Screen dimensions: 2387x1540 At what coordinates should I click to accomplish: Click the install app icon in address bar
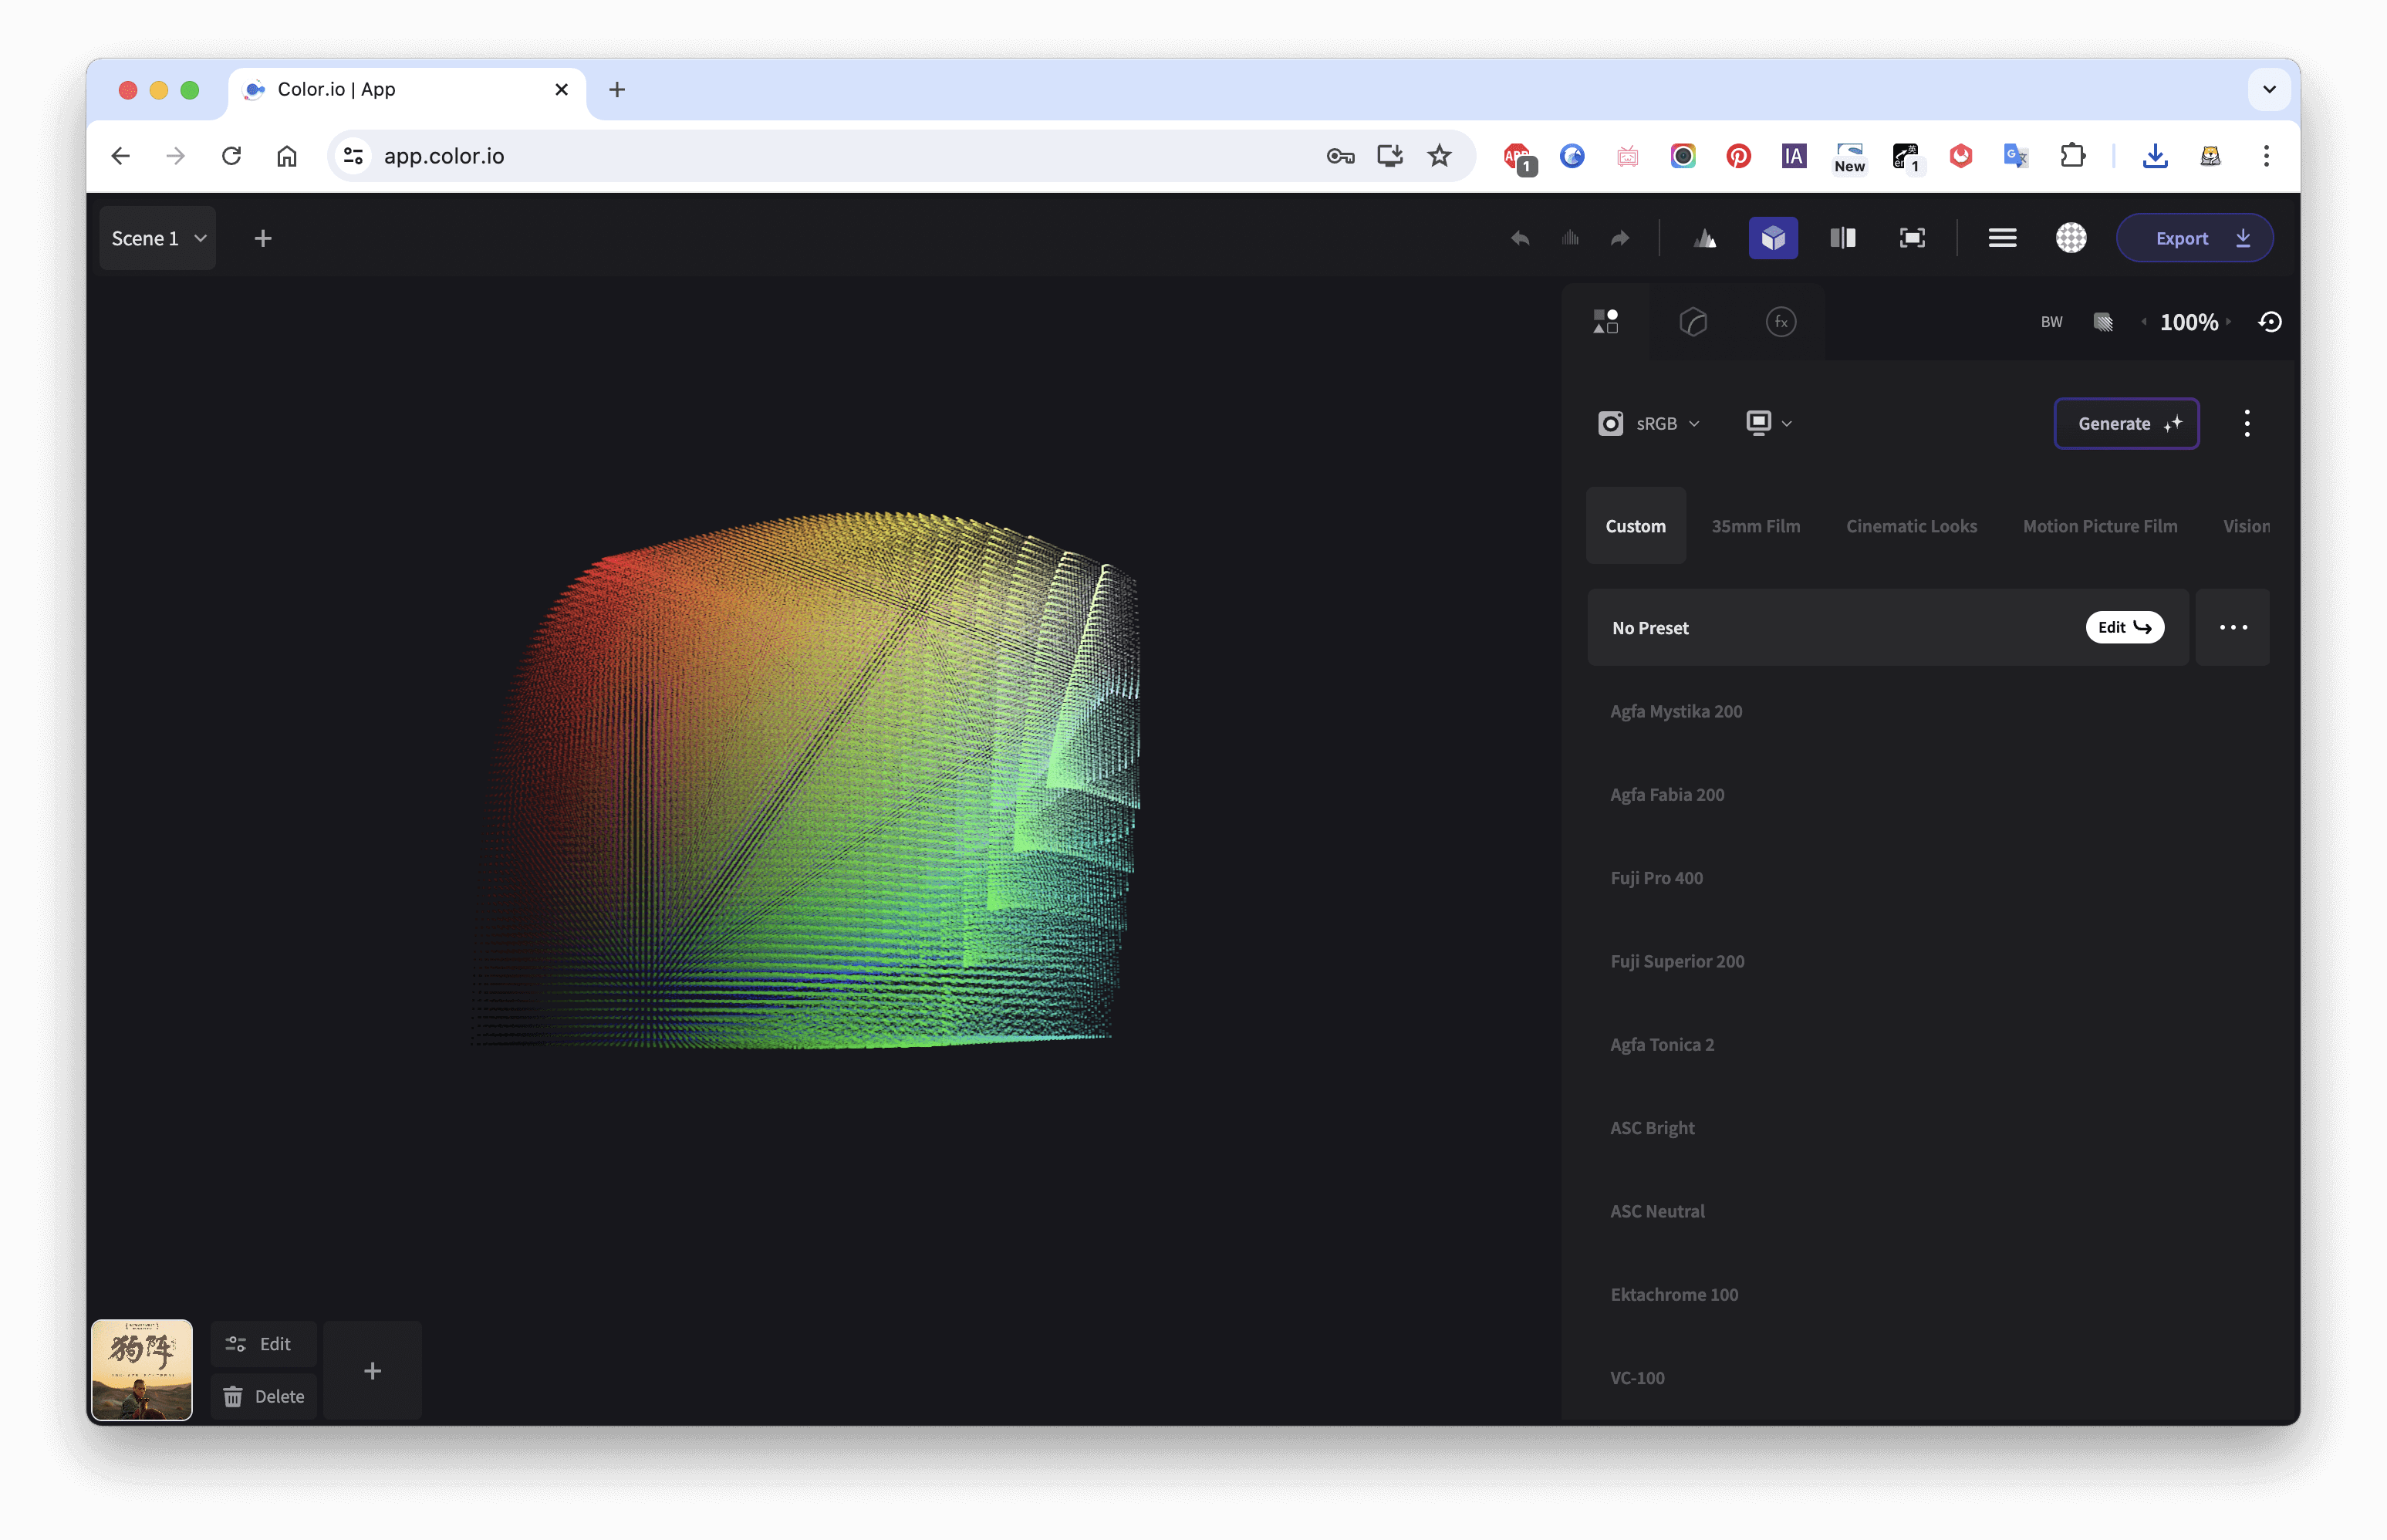[x=1390, y=156]
